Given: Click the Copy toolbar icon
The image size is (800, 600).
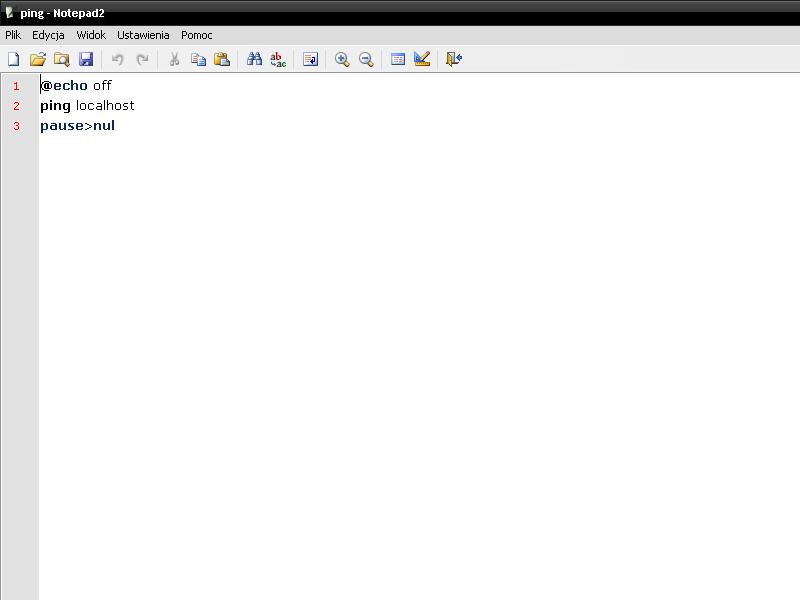Looking at the screenshot, I should click(x=198, y=59).
